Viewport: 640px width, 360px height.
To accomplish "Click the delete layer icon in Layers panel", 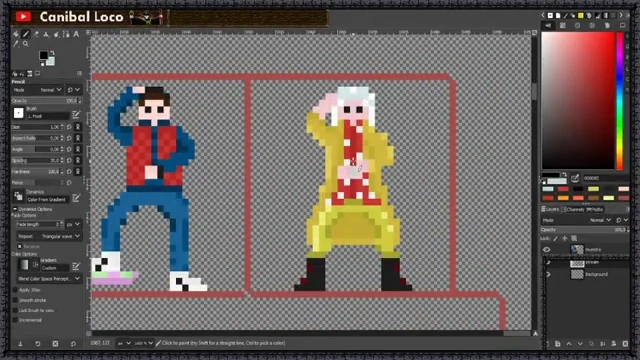I will (625, 344).
